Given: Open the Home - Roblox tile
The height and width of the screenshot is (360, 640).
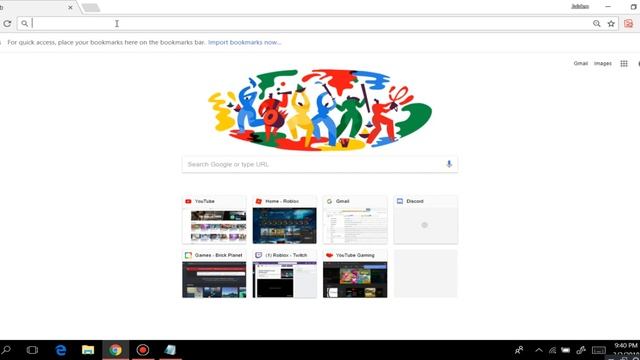Looking at the screenshot, I should click(284, 220).
